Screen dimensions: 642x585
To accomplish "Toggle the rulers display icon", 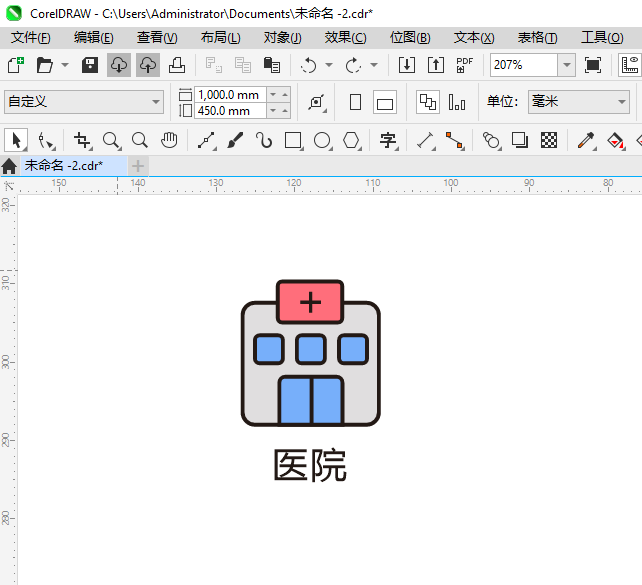I will pyautogui.click(x=630, y=65).
